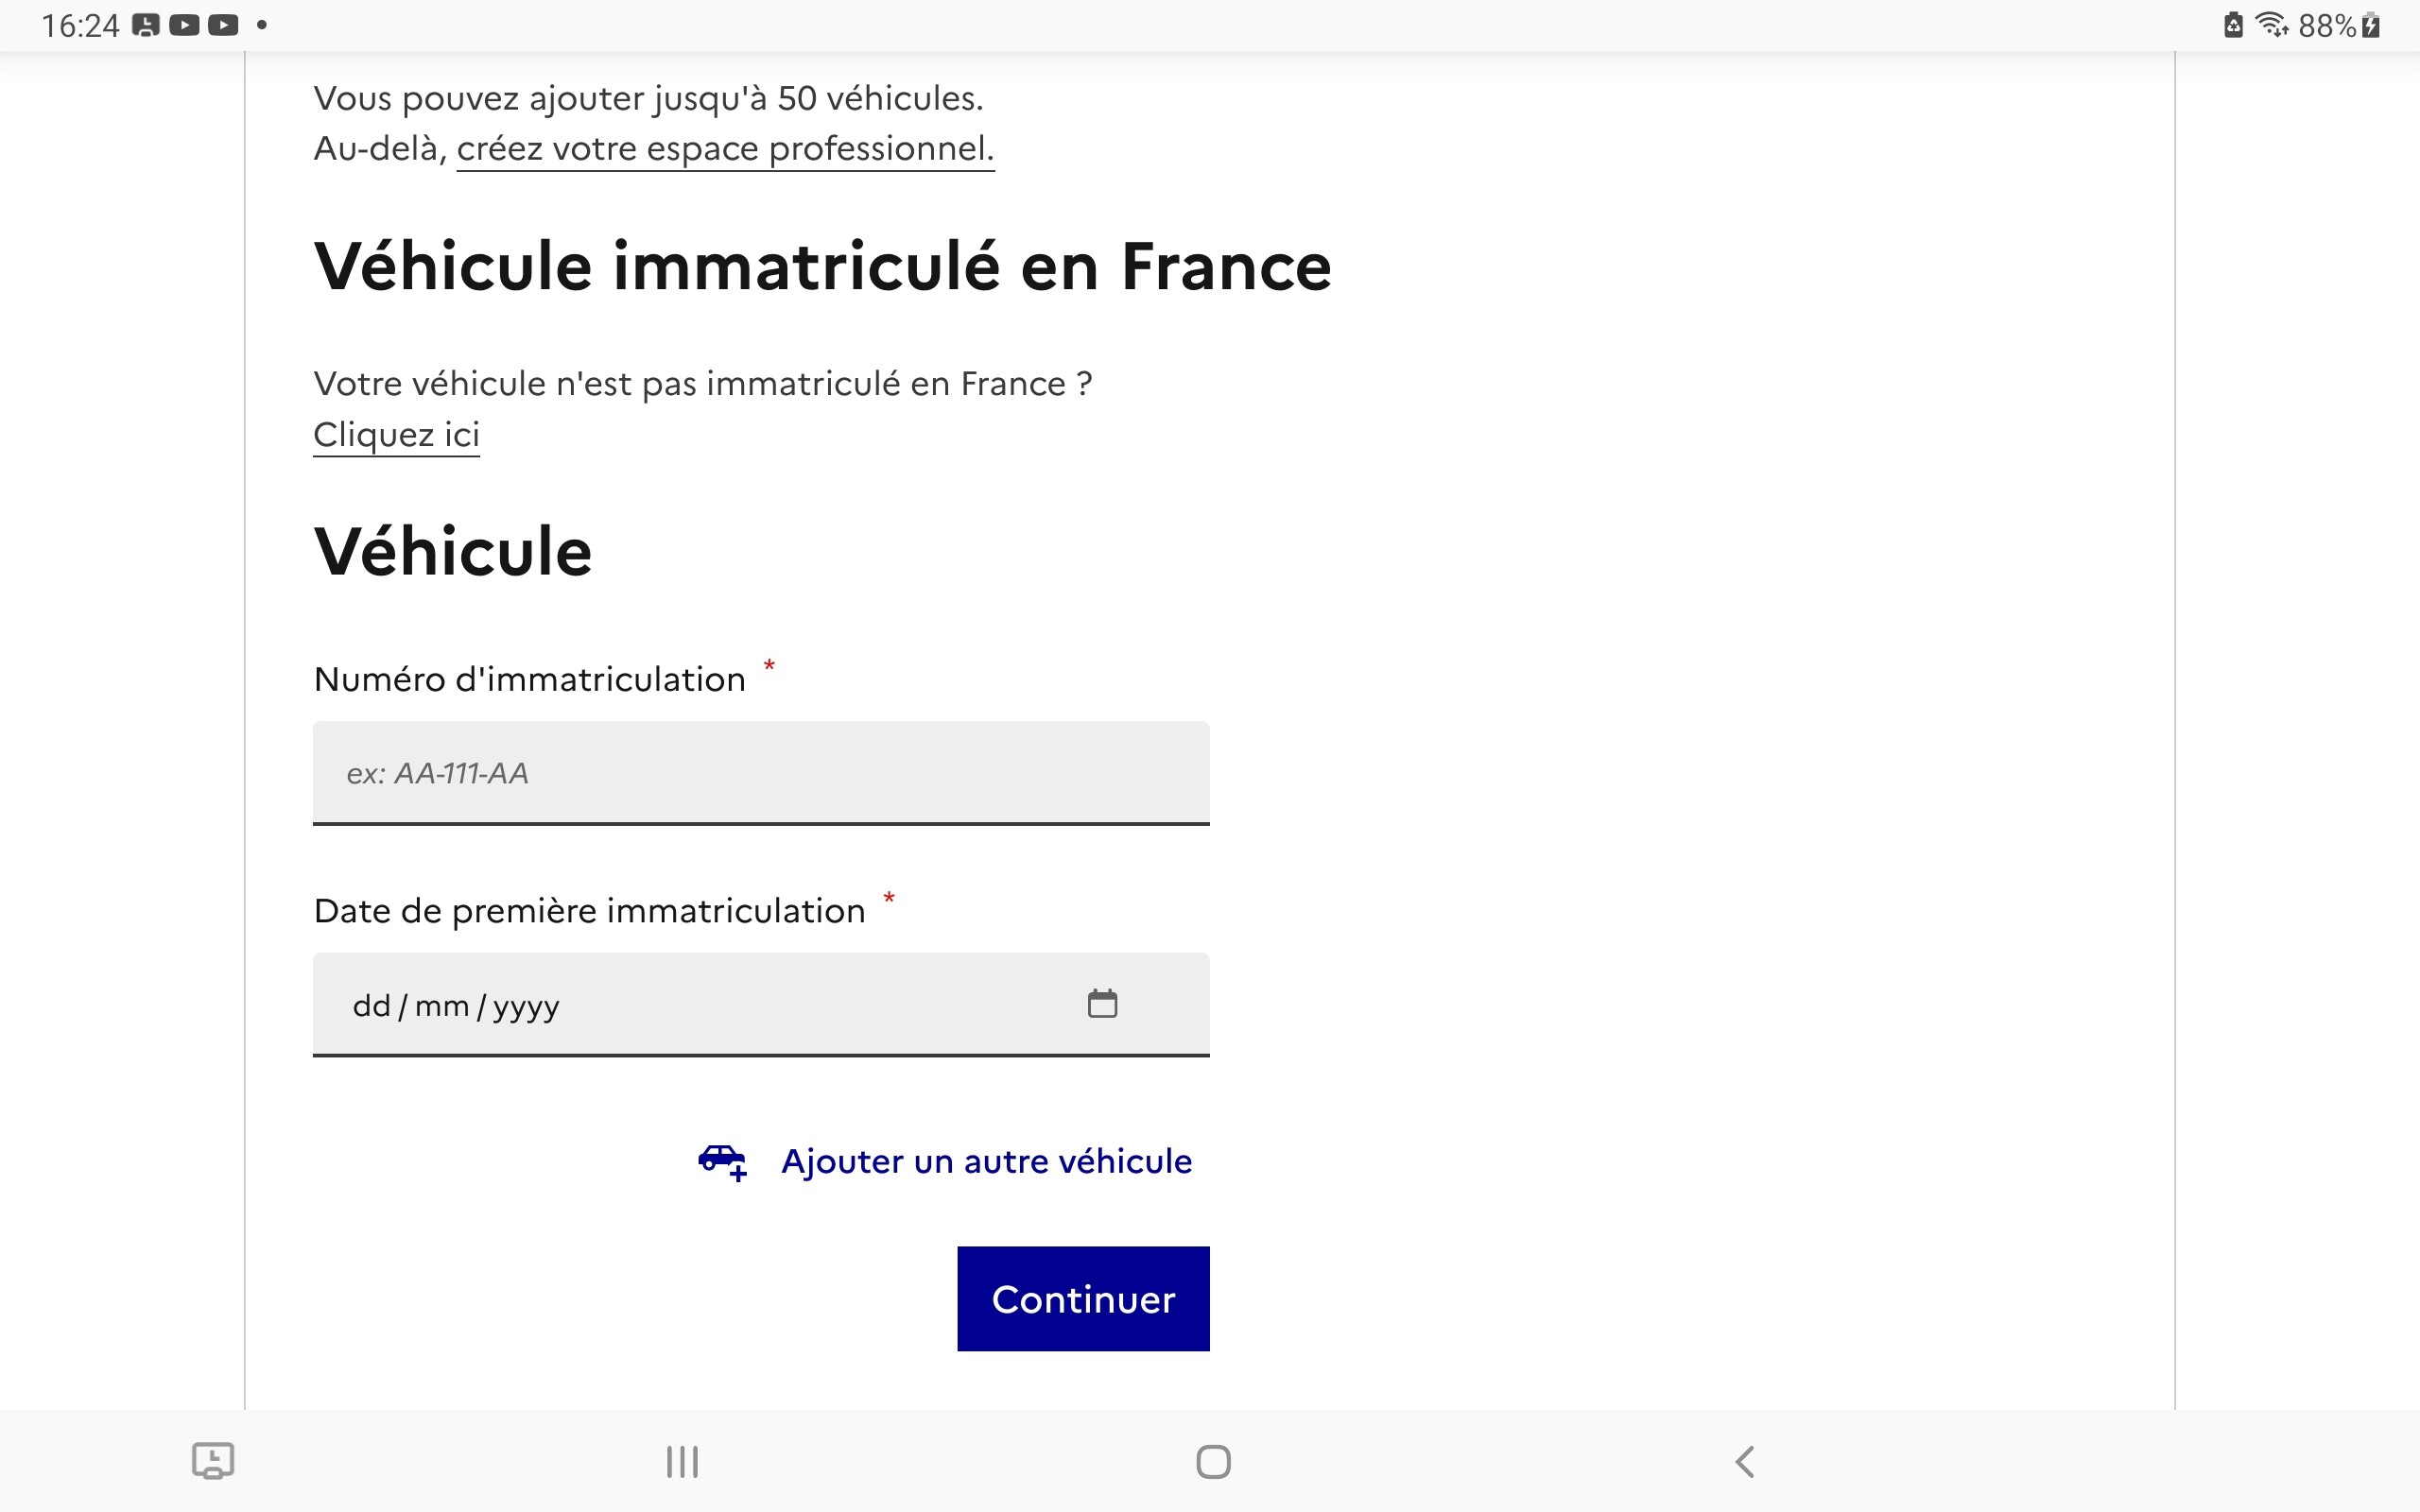Click the car-plus add vehicle icon

[x=722, y=1162]
